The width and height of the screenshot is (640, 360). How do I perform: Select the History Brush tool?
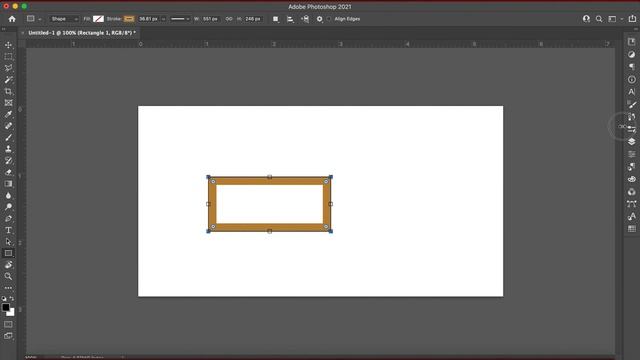[x=8, y=161]
